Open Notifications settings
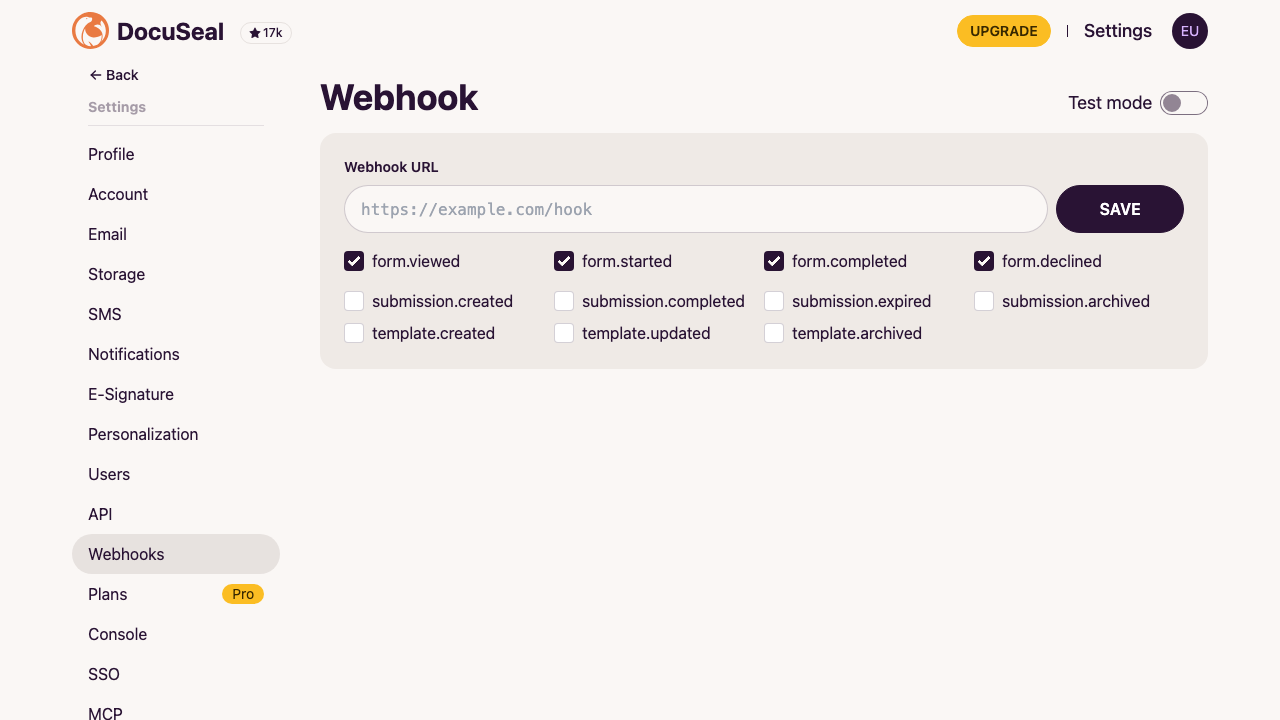1280x720 pixels. point(176,354)
